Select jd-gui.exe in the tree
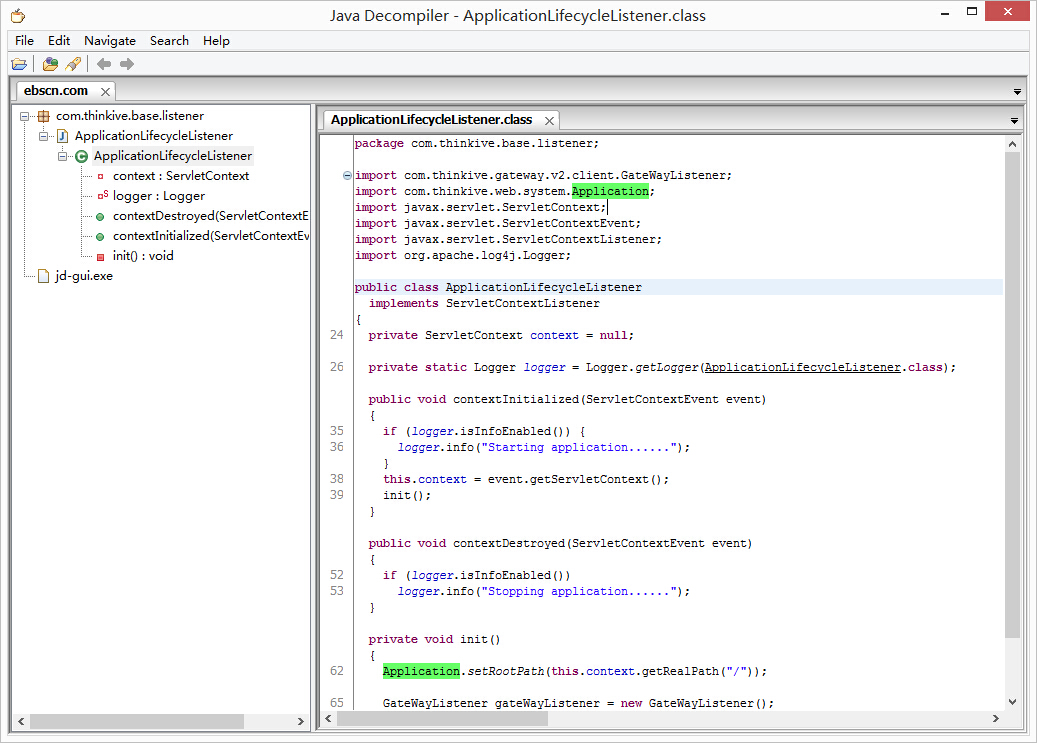This screenshot has width=1037, height=743. tap(83, 276)
